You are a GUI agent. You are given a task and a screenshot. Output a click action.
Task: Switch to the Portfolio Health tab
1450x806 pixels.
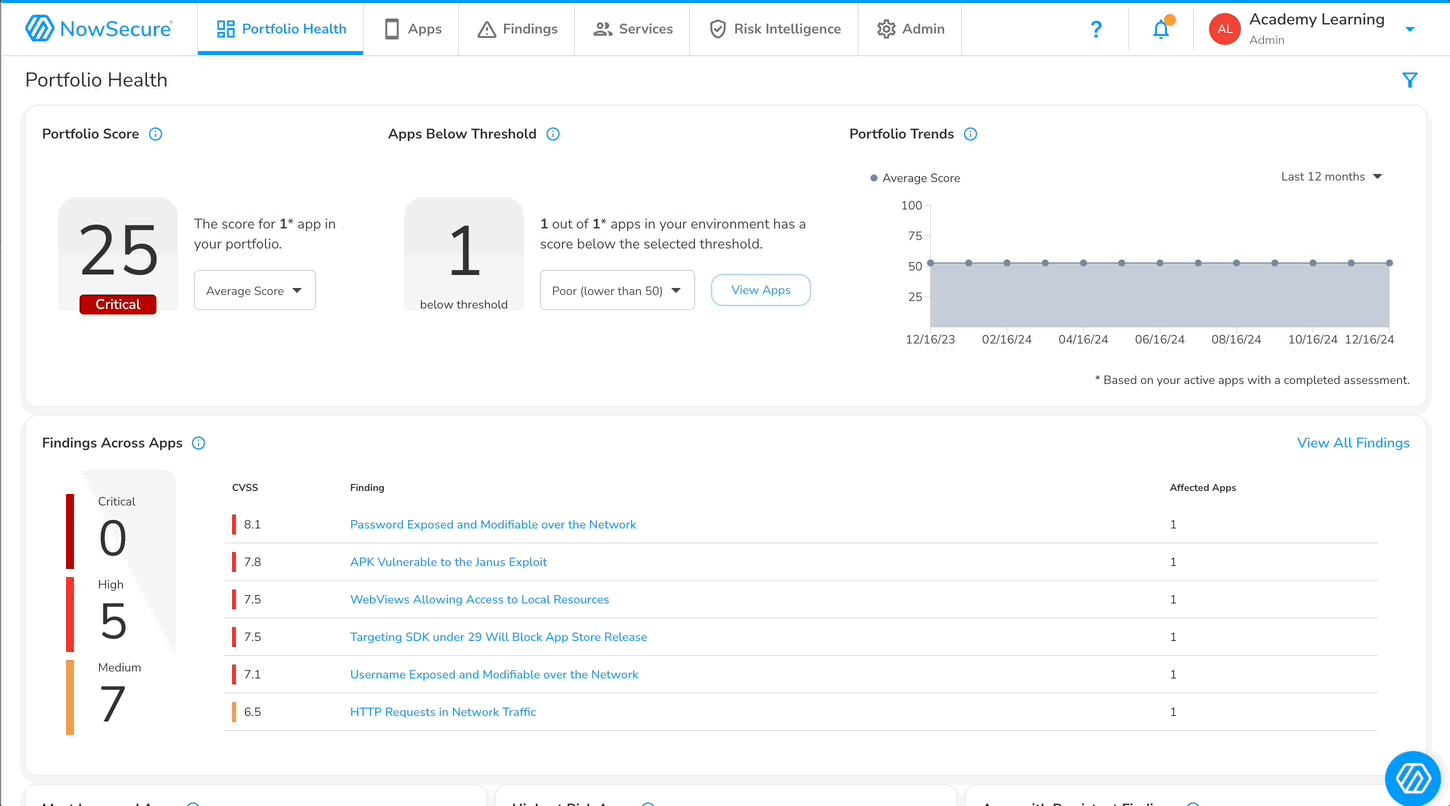281,29
